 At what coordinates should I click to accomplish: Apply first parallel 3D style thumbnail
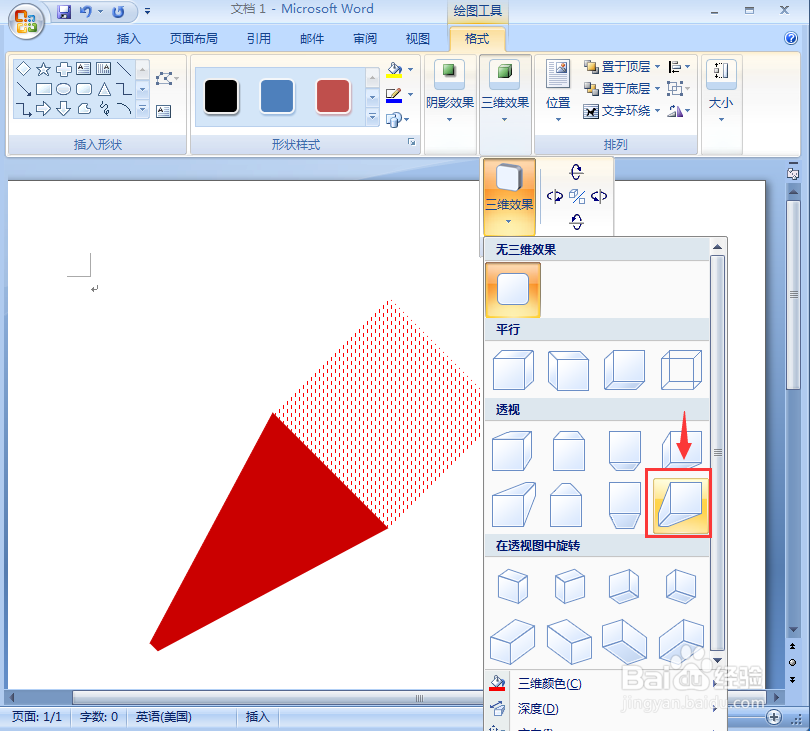pyautogui.click(x=512, y=370)
